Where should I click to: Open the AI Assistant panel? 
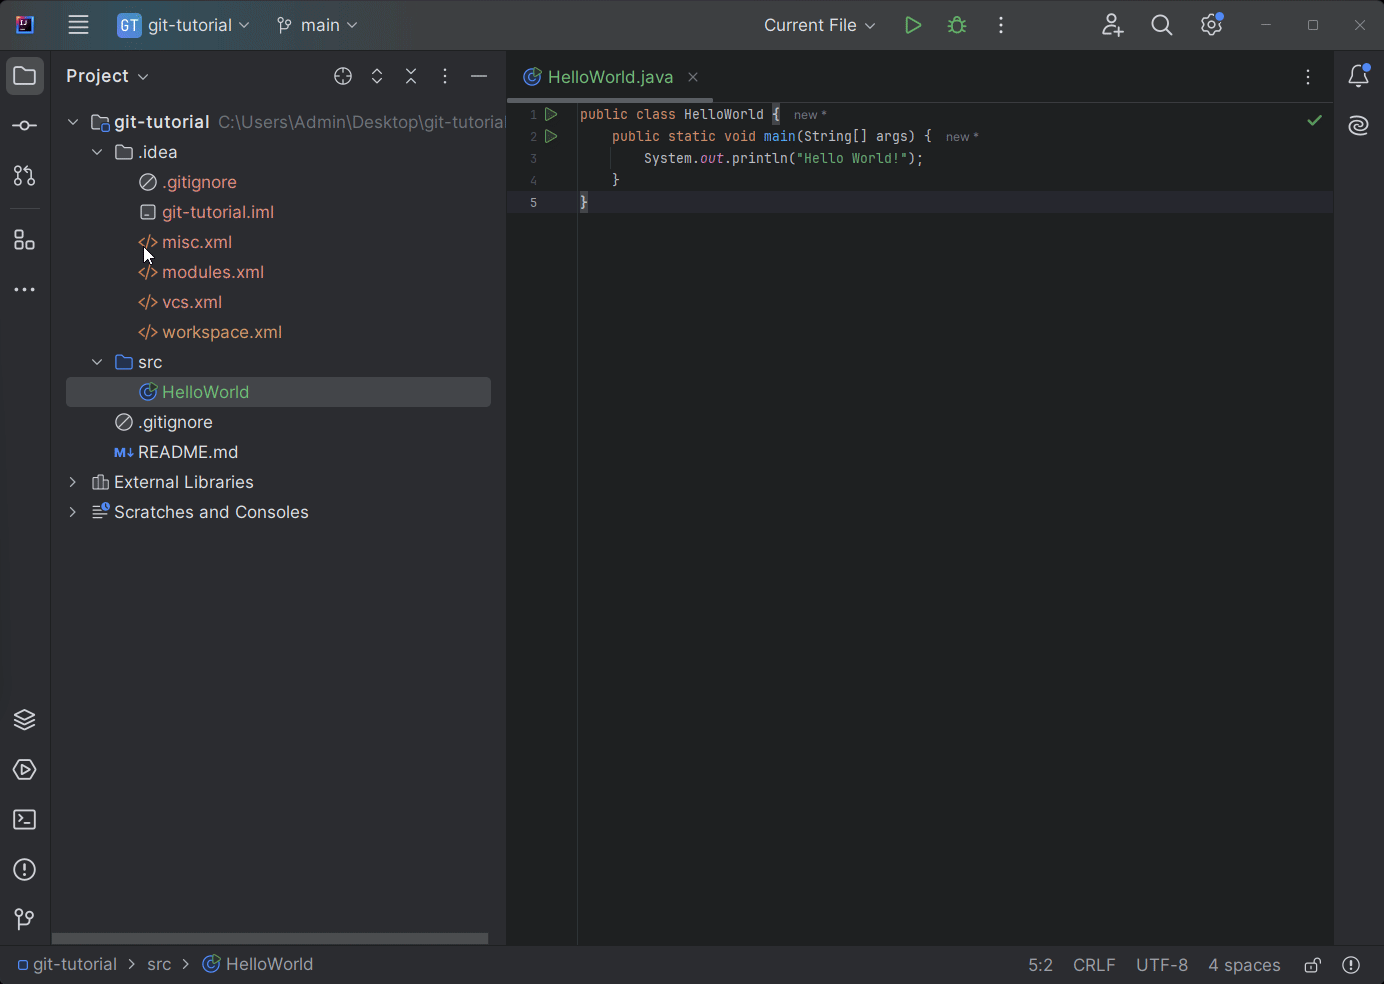(1358, 126)
